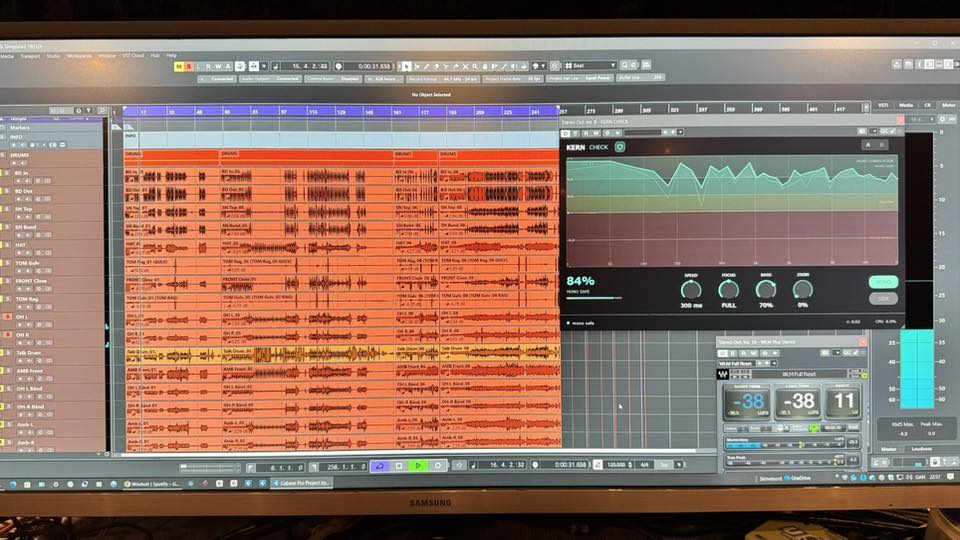Choose the Erase tool in toolbar
960x540 pixels.
tap(436, 66)
